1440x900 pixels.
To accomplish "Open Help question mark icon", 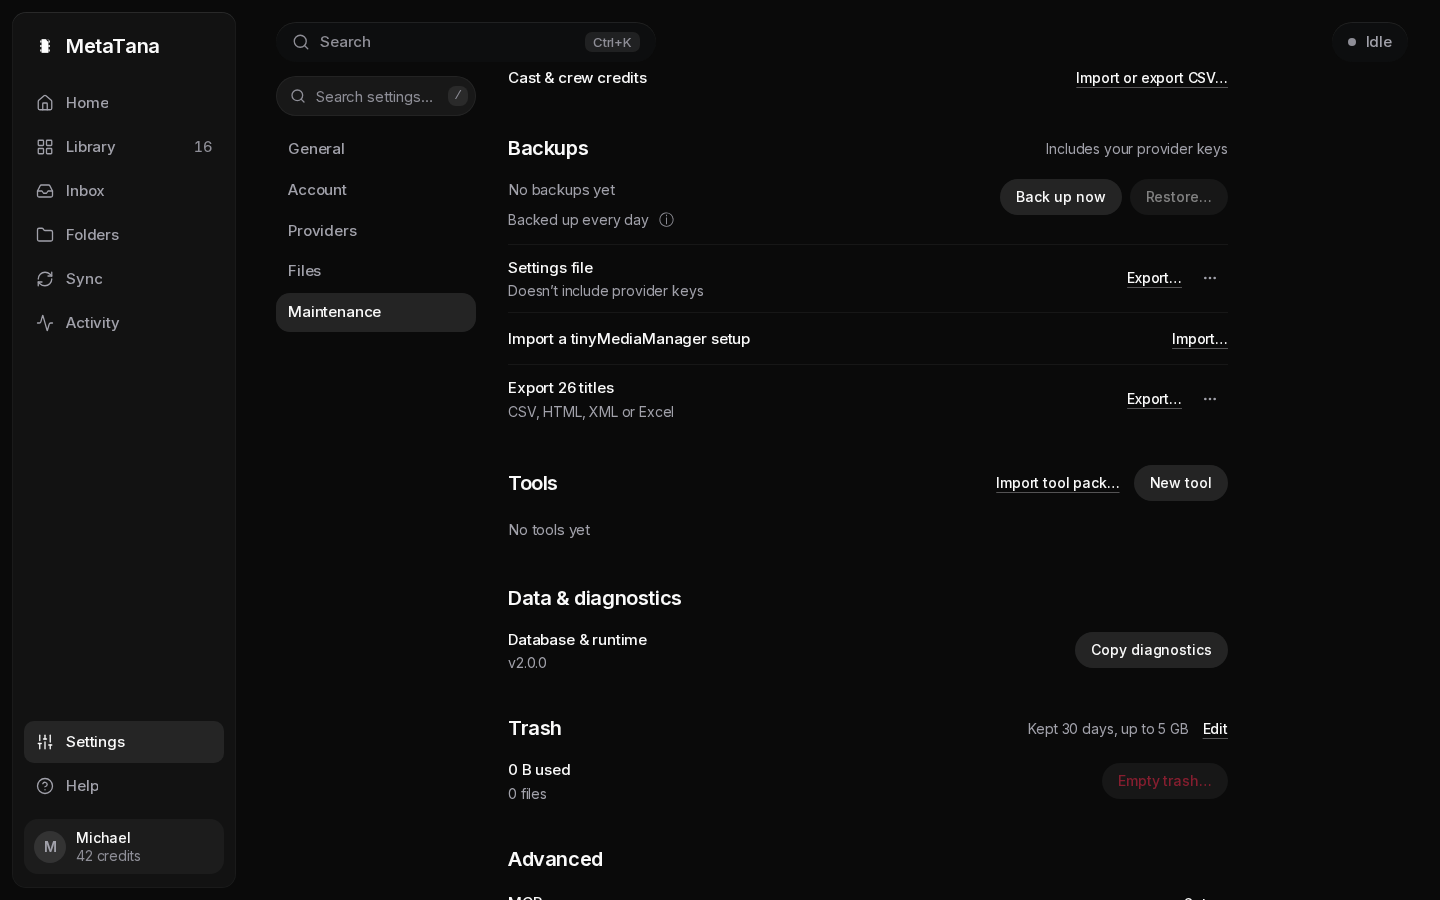I will click(45, 786).
